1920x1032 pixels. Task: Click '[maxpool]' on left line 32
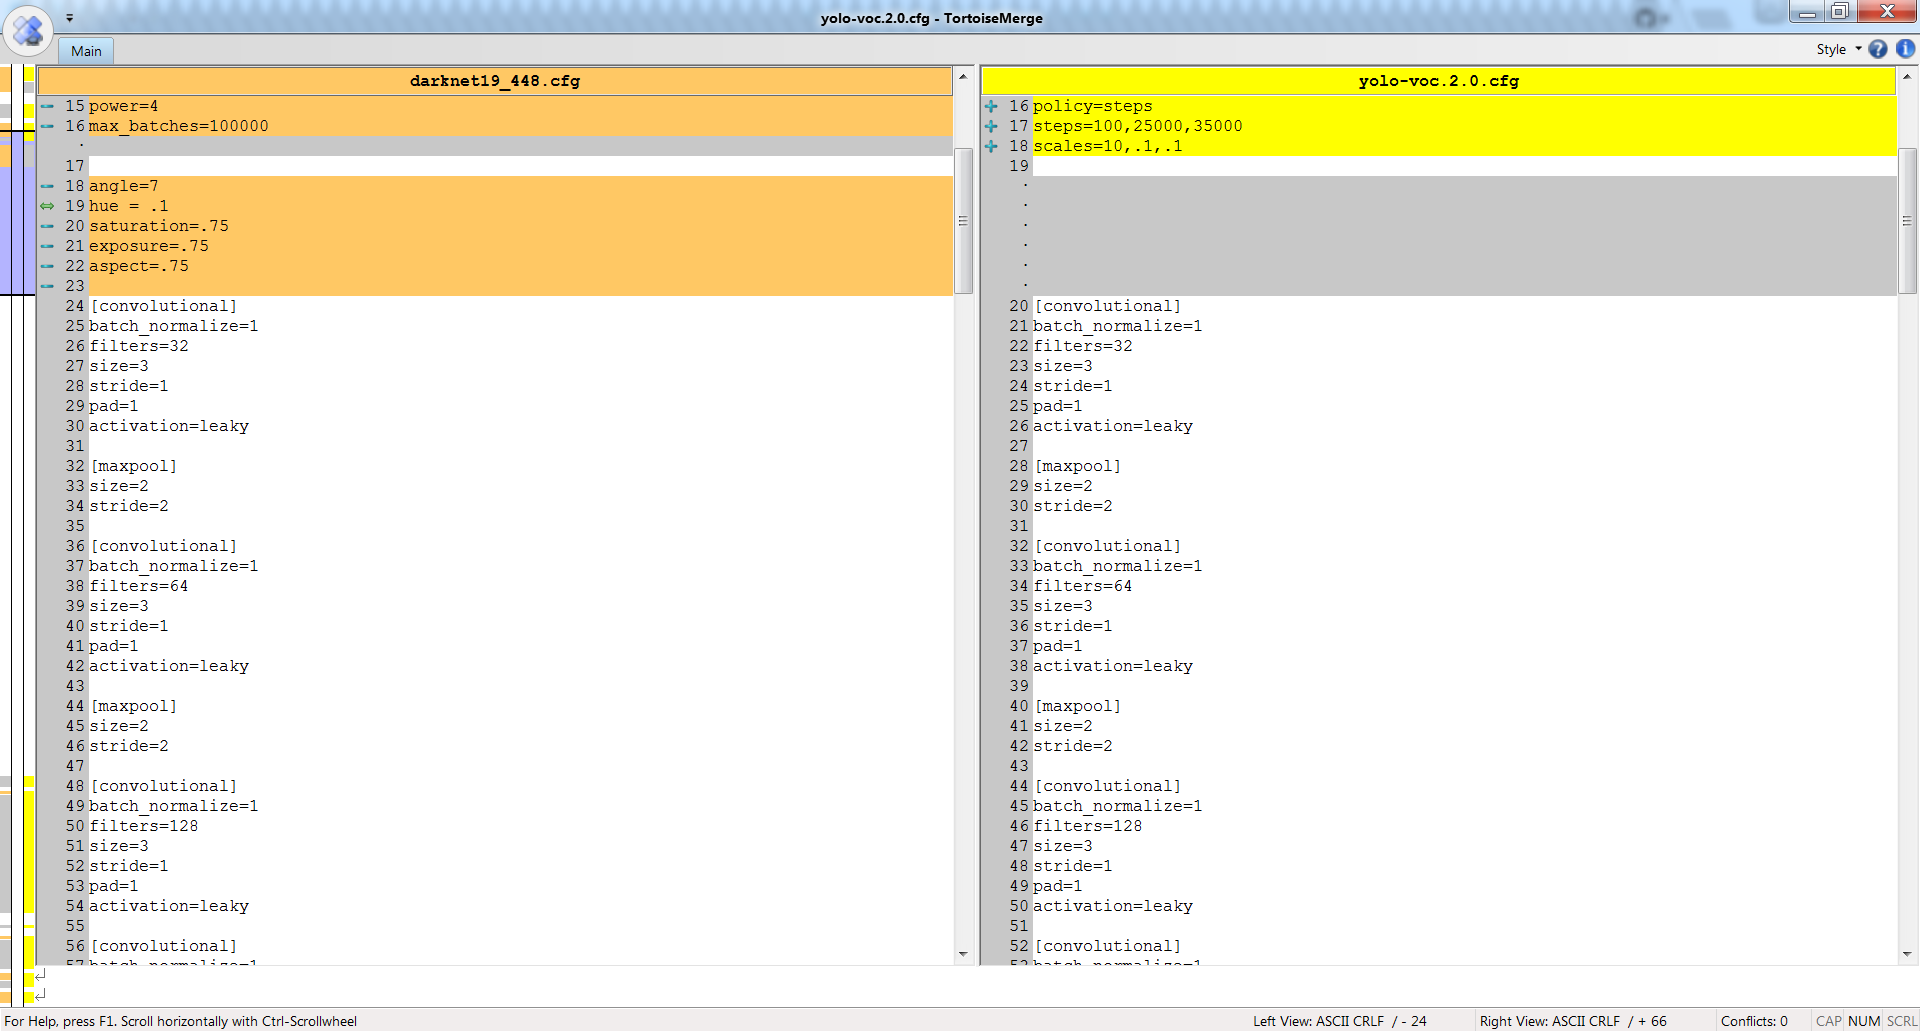pos(134,466)
